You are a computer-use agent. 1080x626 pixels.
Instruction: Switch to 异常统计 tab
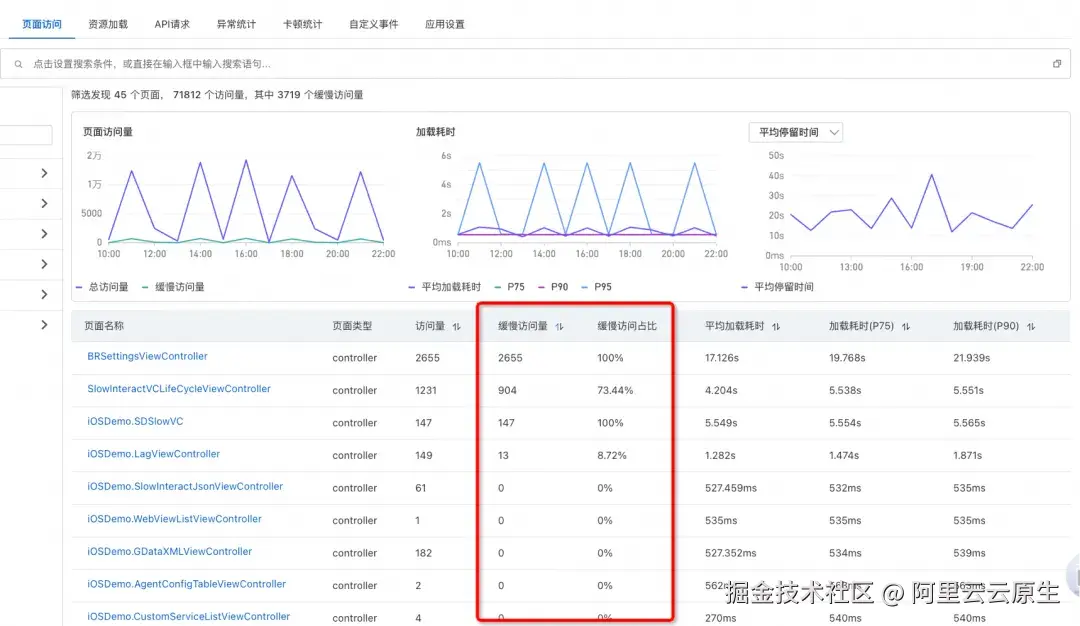[x=236, y=24]
